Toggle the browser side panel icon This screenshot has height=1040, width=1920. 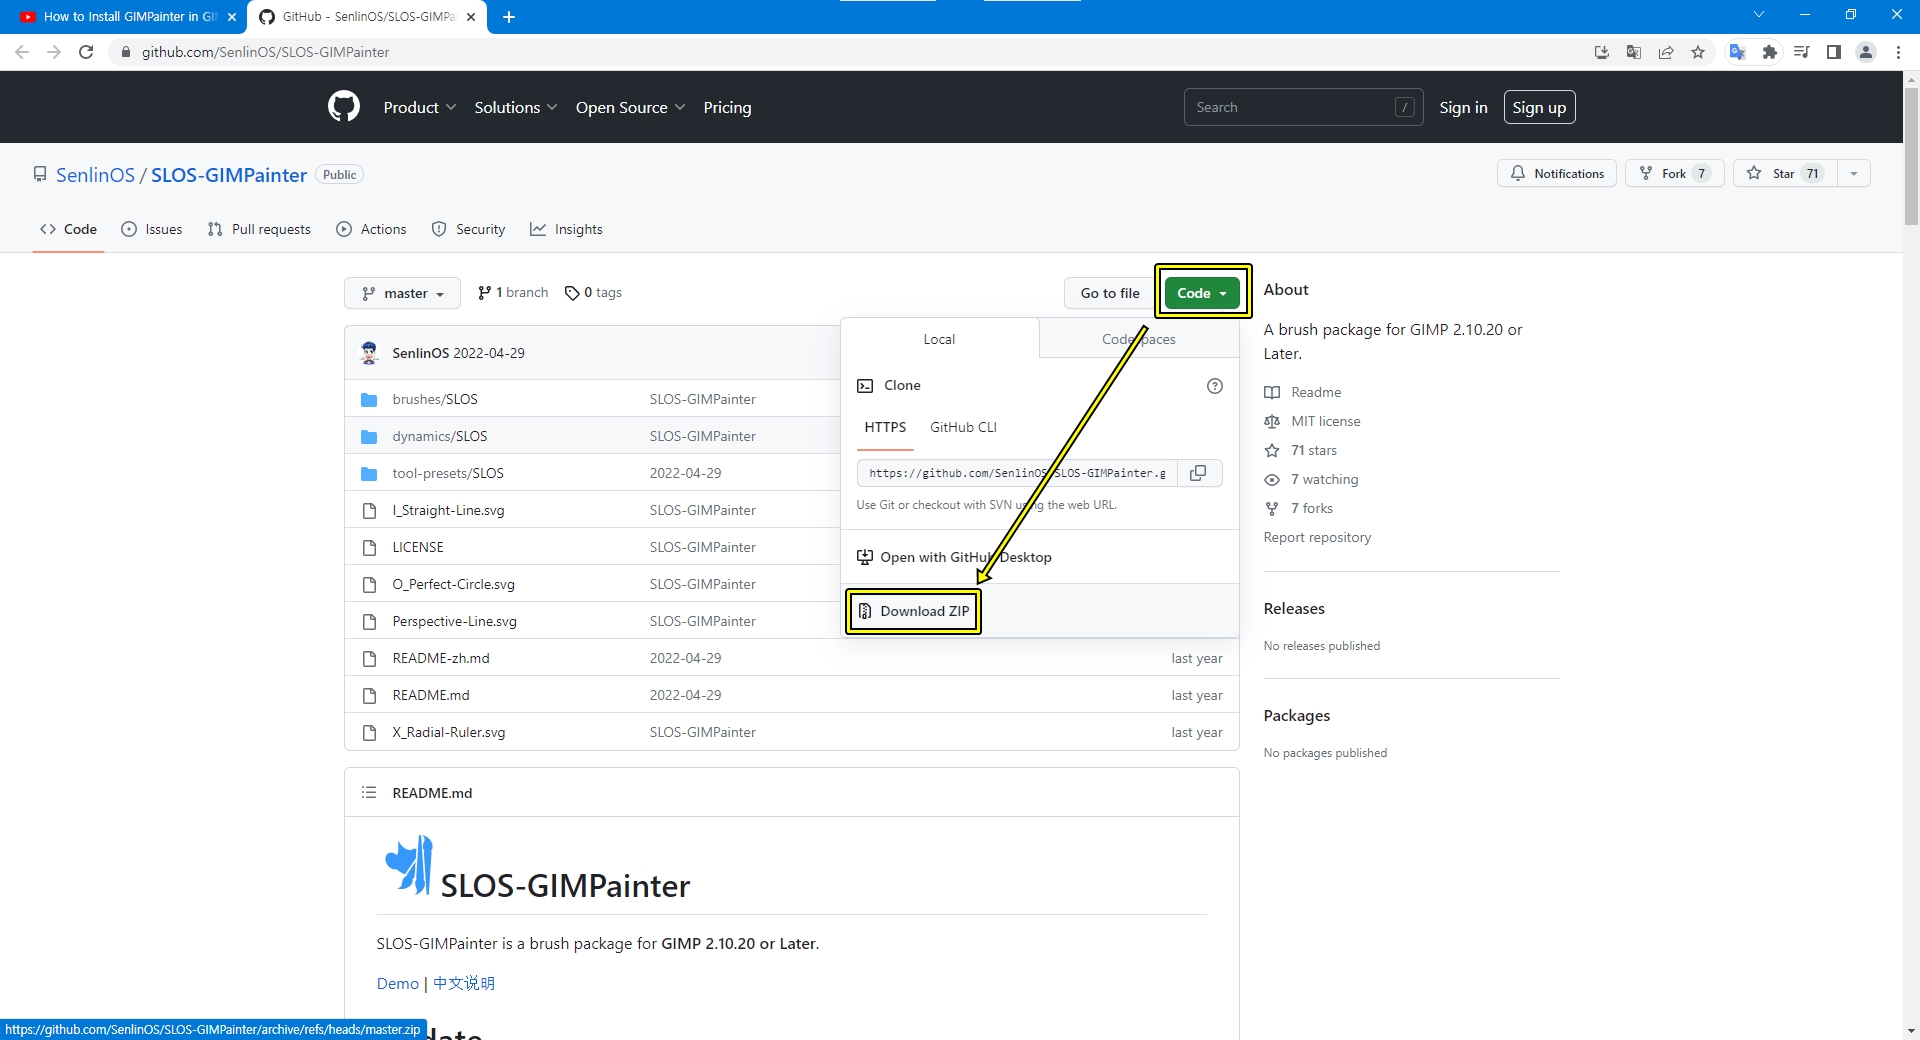1834,52
